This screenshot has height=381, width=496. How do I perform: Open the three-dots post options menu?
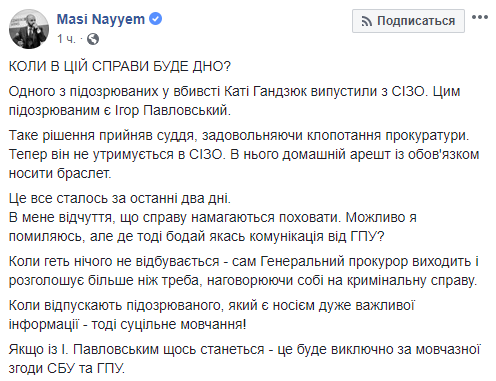(480, 17)
